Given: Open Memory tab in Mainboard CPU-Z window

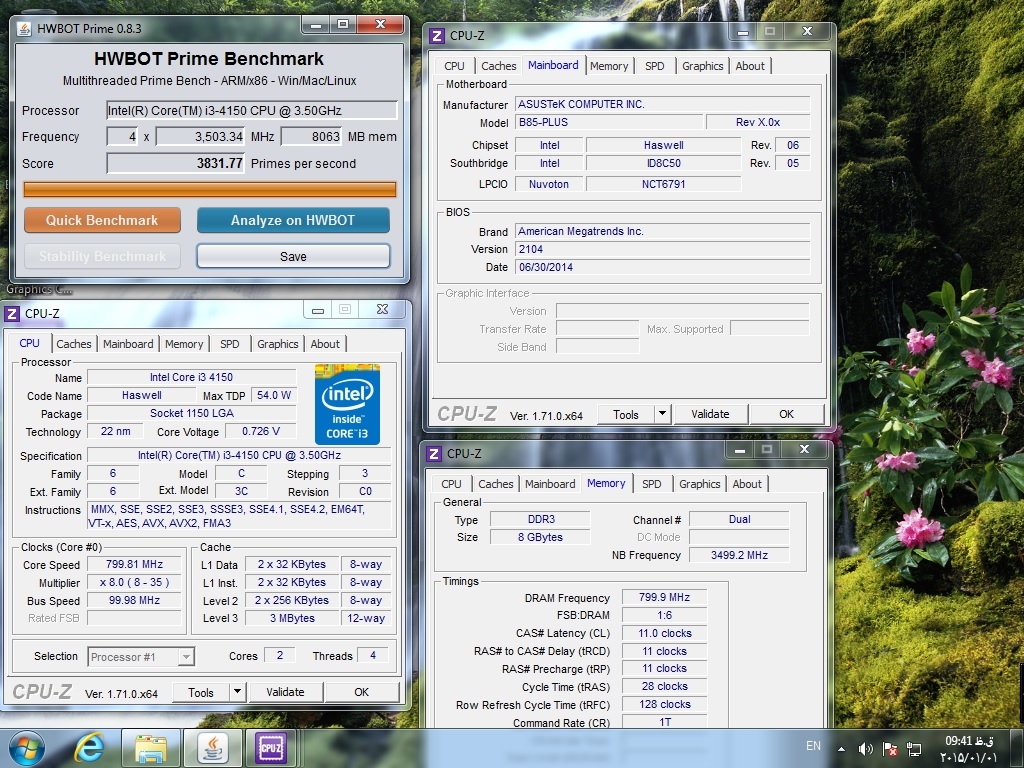Looking at the screenshot, I should coord(609,66).
